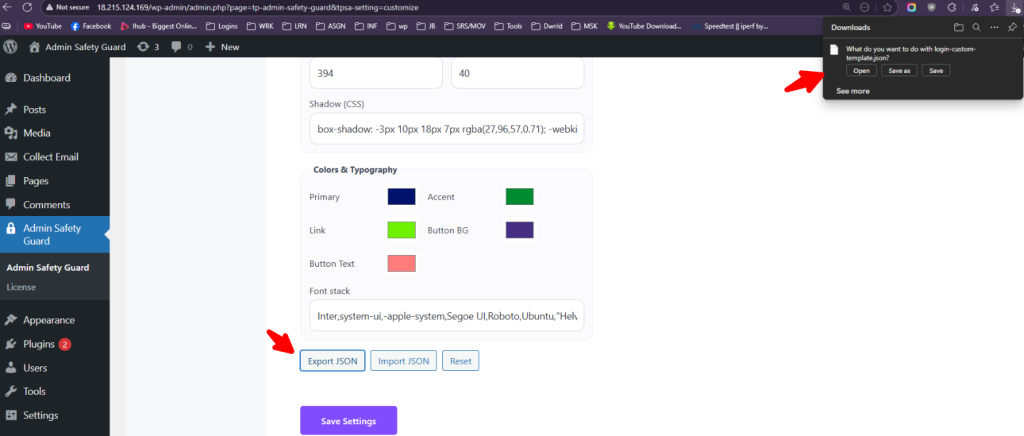Click the comments bubble in admin bar
The image size is (1024, 436).
click(181, 46)
